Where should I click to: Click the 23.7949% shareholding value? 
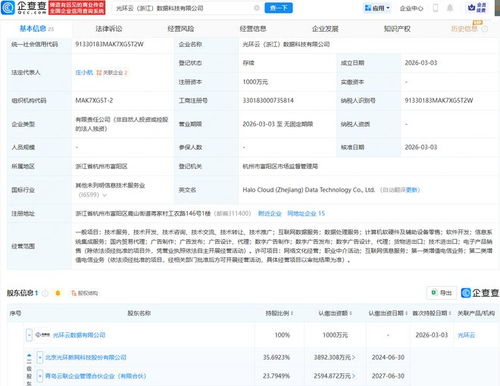click(276, 376)
